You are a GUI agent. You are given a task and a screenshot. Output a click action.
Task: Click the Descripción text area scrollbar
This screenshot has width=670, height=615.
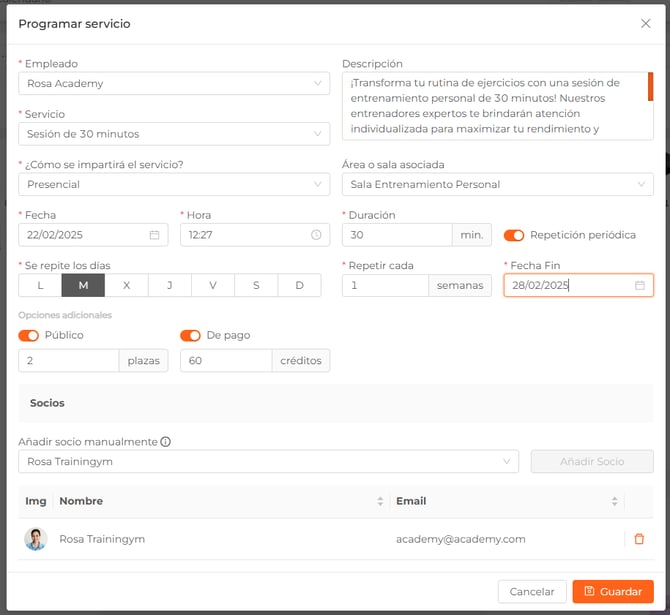pyautogui.click(x=650, y=87)
